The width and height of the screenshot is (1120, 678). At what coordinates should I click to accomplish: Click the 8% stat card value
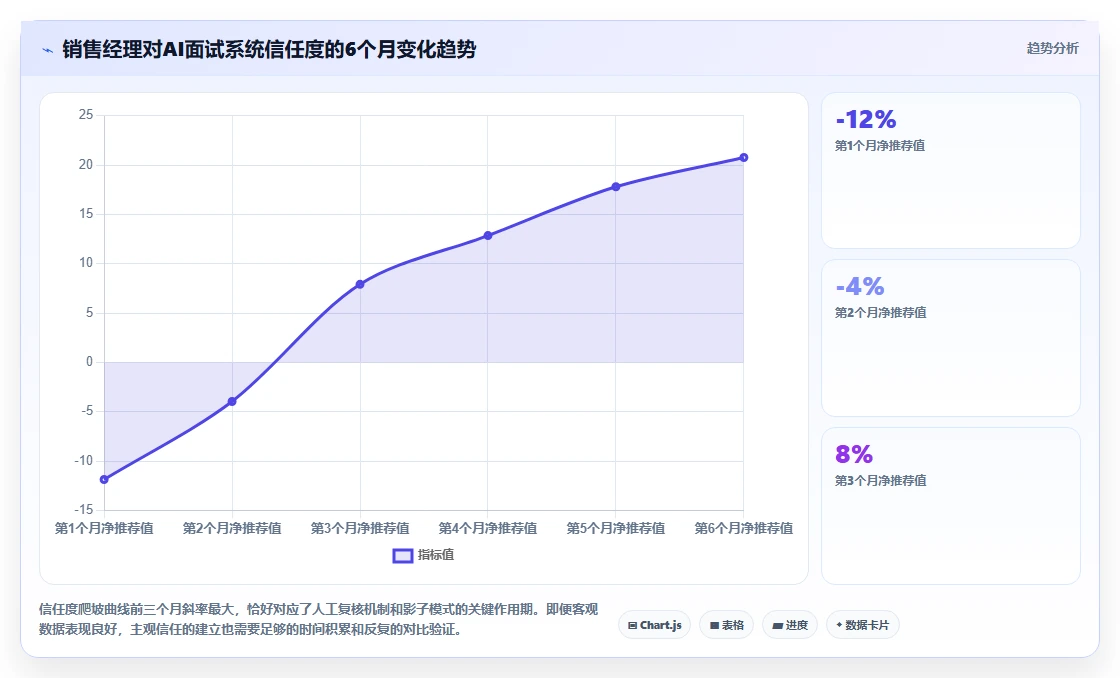(854, 454)
